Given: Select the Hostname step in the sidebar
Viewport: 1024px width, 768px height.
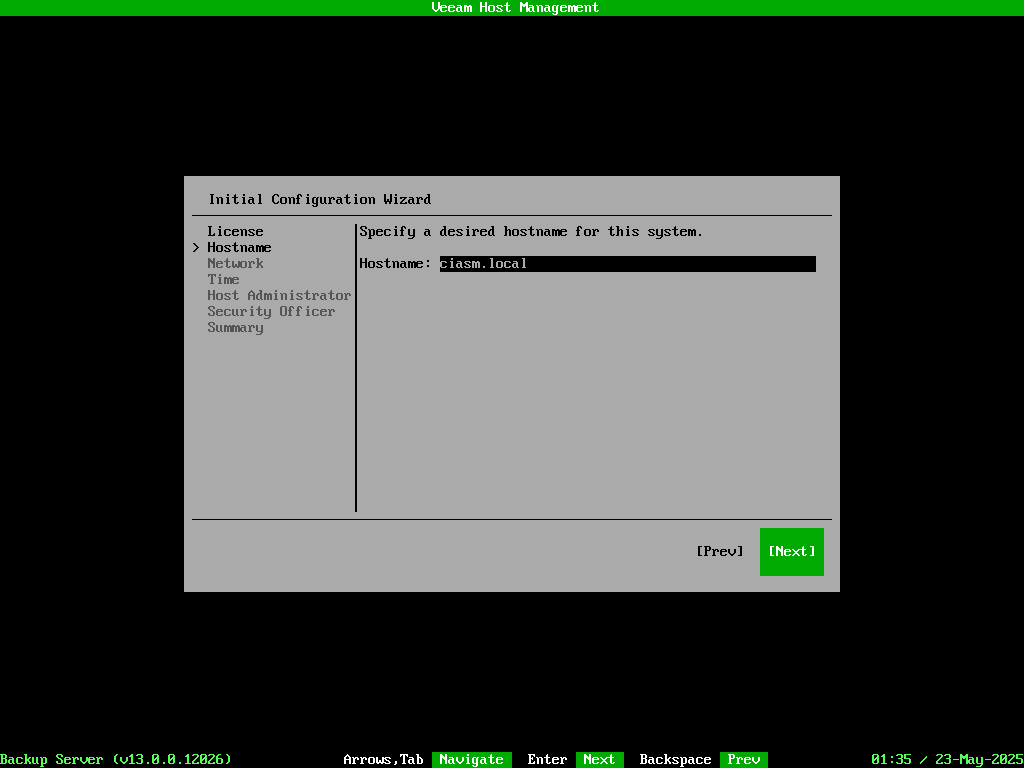Looking at the screenshot, I should 239,247.
